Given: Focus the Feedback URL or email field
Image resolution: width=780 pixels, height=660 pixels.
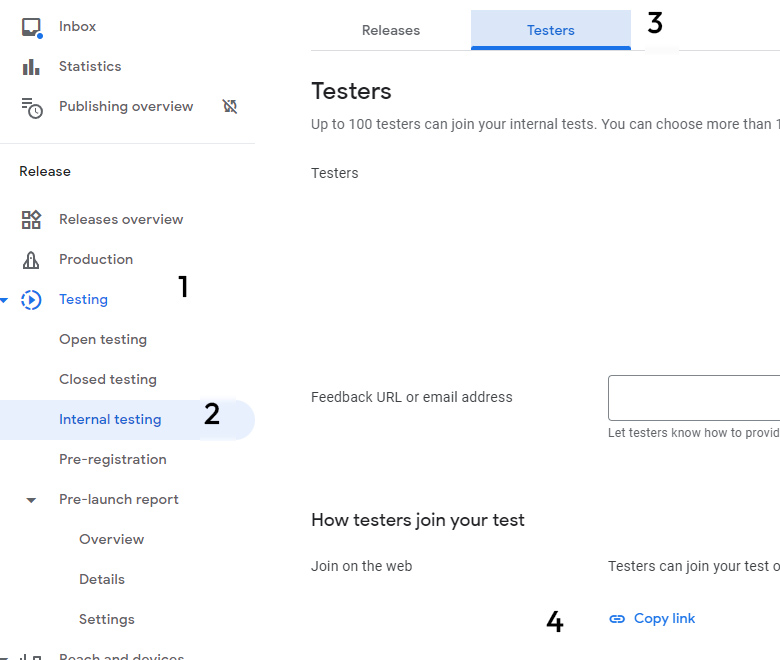Looking at the screenshot, I should pyautogui.click(x=693, y=398).
